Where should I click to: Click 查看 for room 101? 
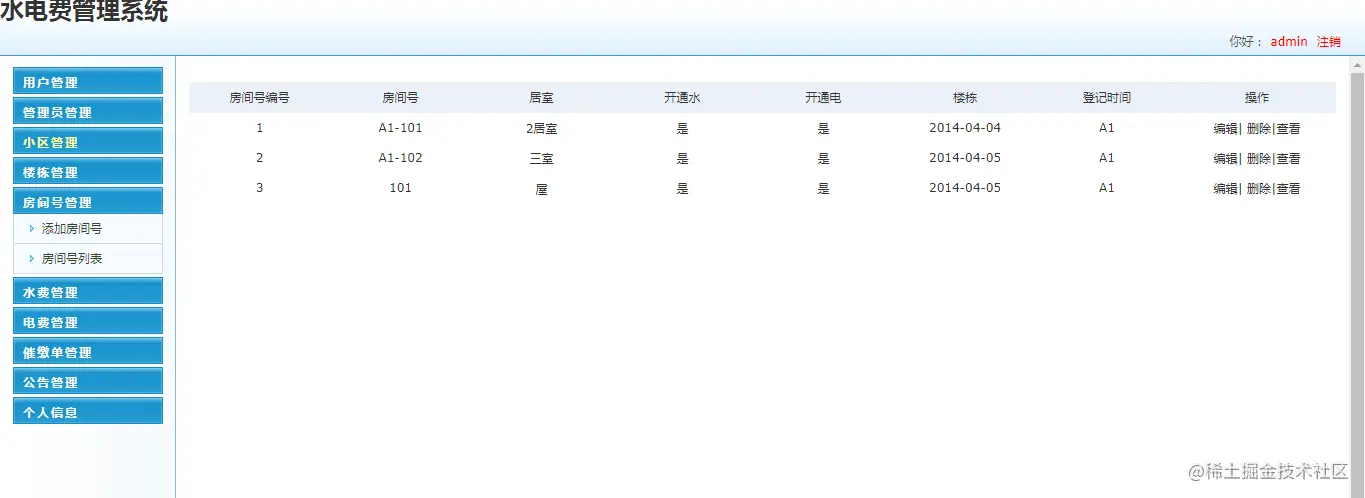[x=1289, y=189]
